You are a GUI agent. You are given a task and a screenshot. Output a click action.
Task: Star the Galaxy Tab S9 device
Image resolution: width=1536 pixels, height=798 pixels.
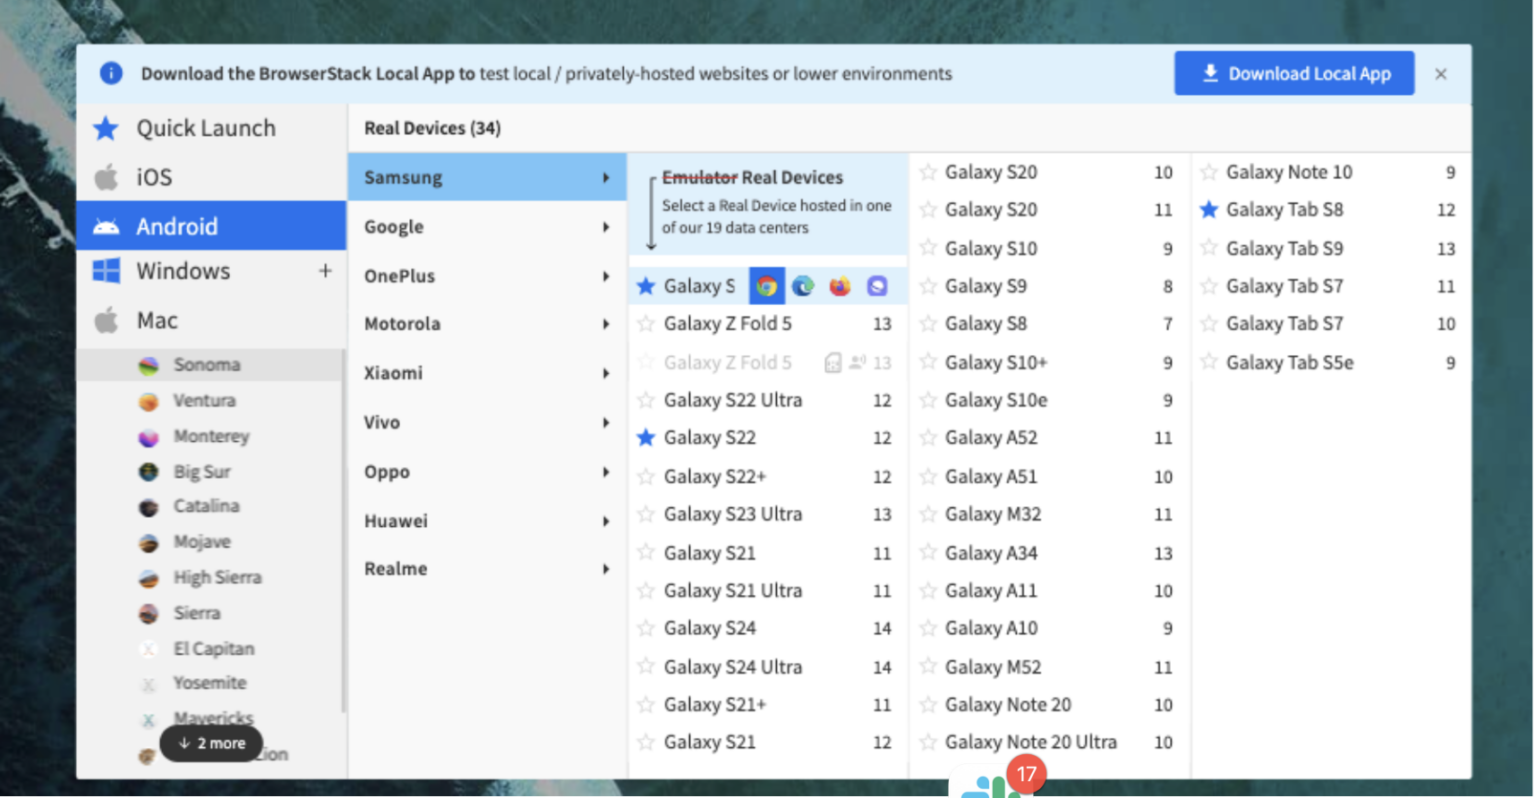(1209, 248)
